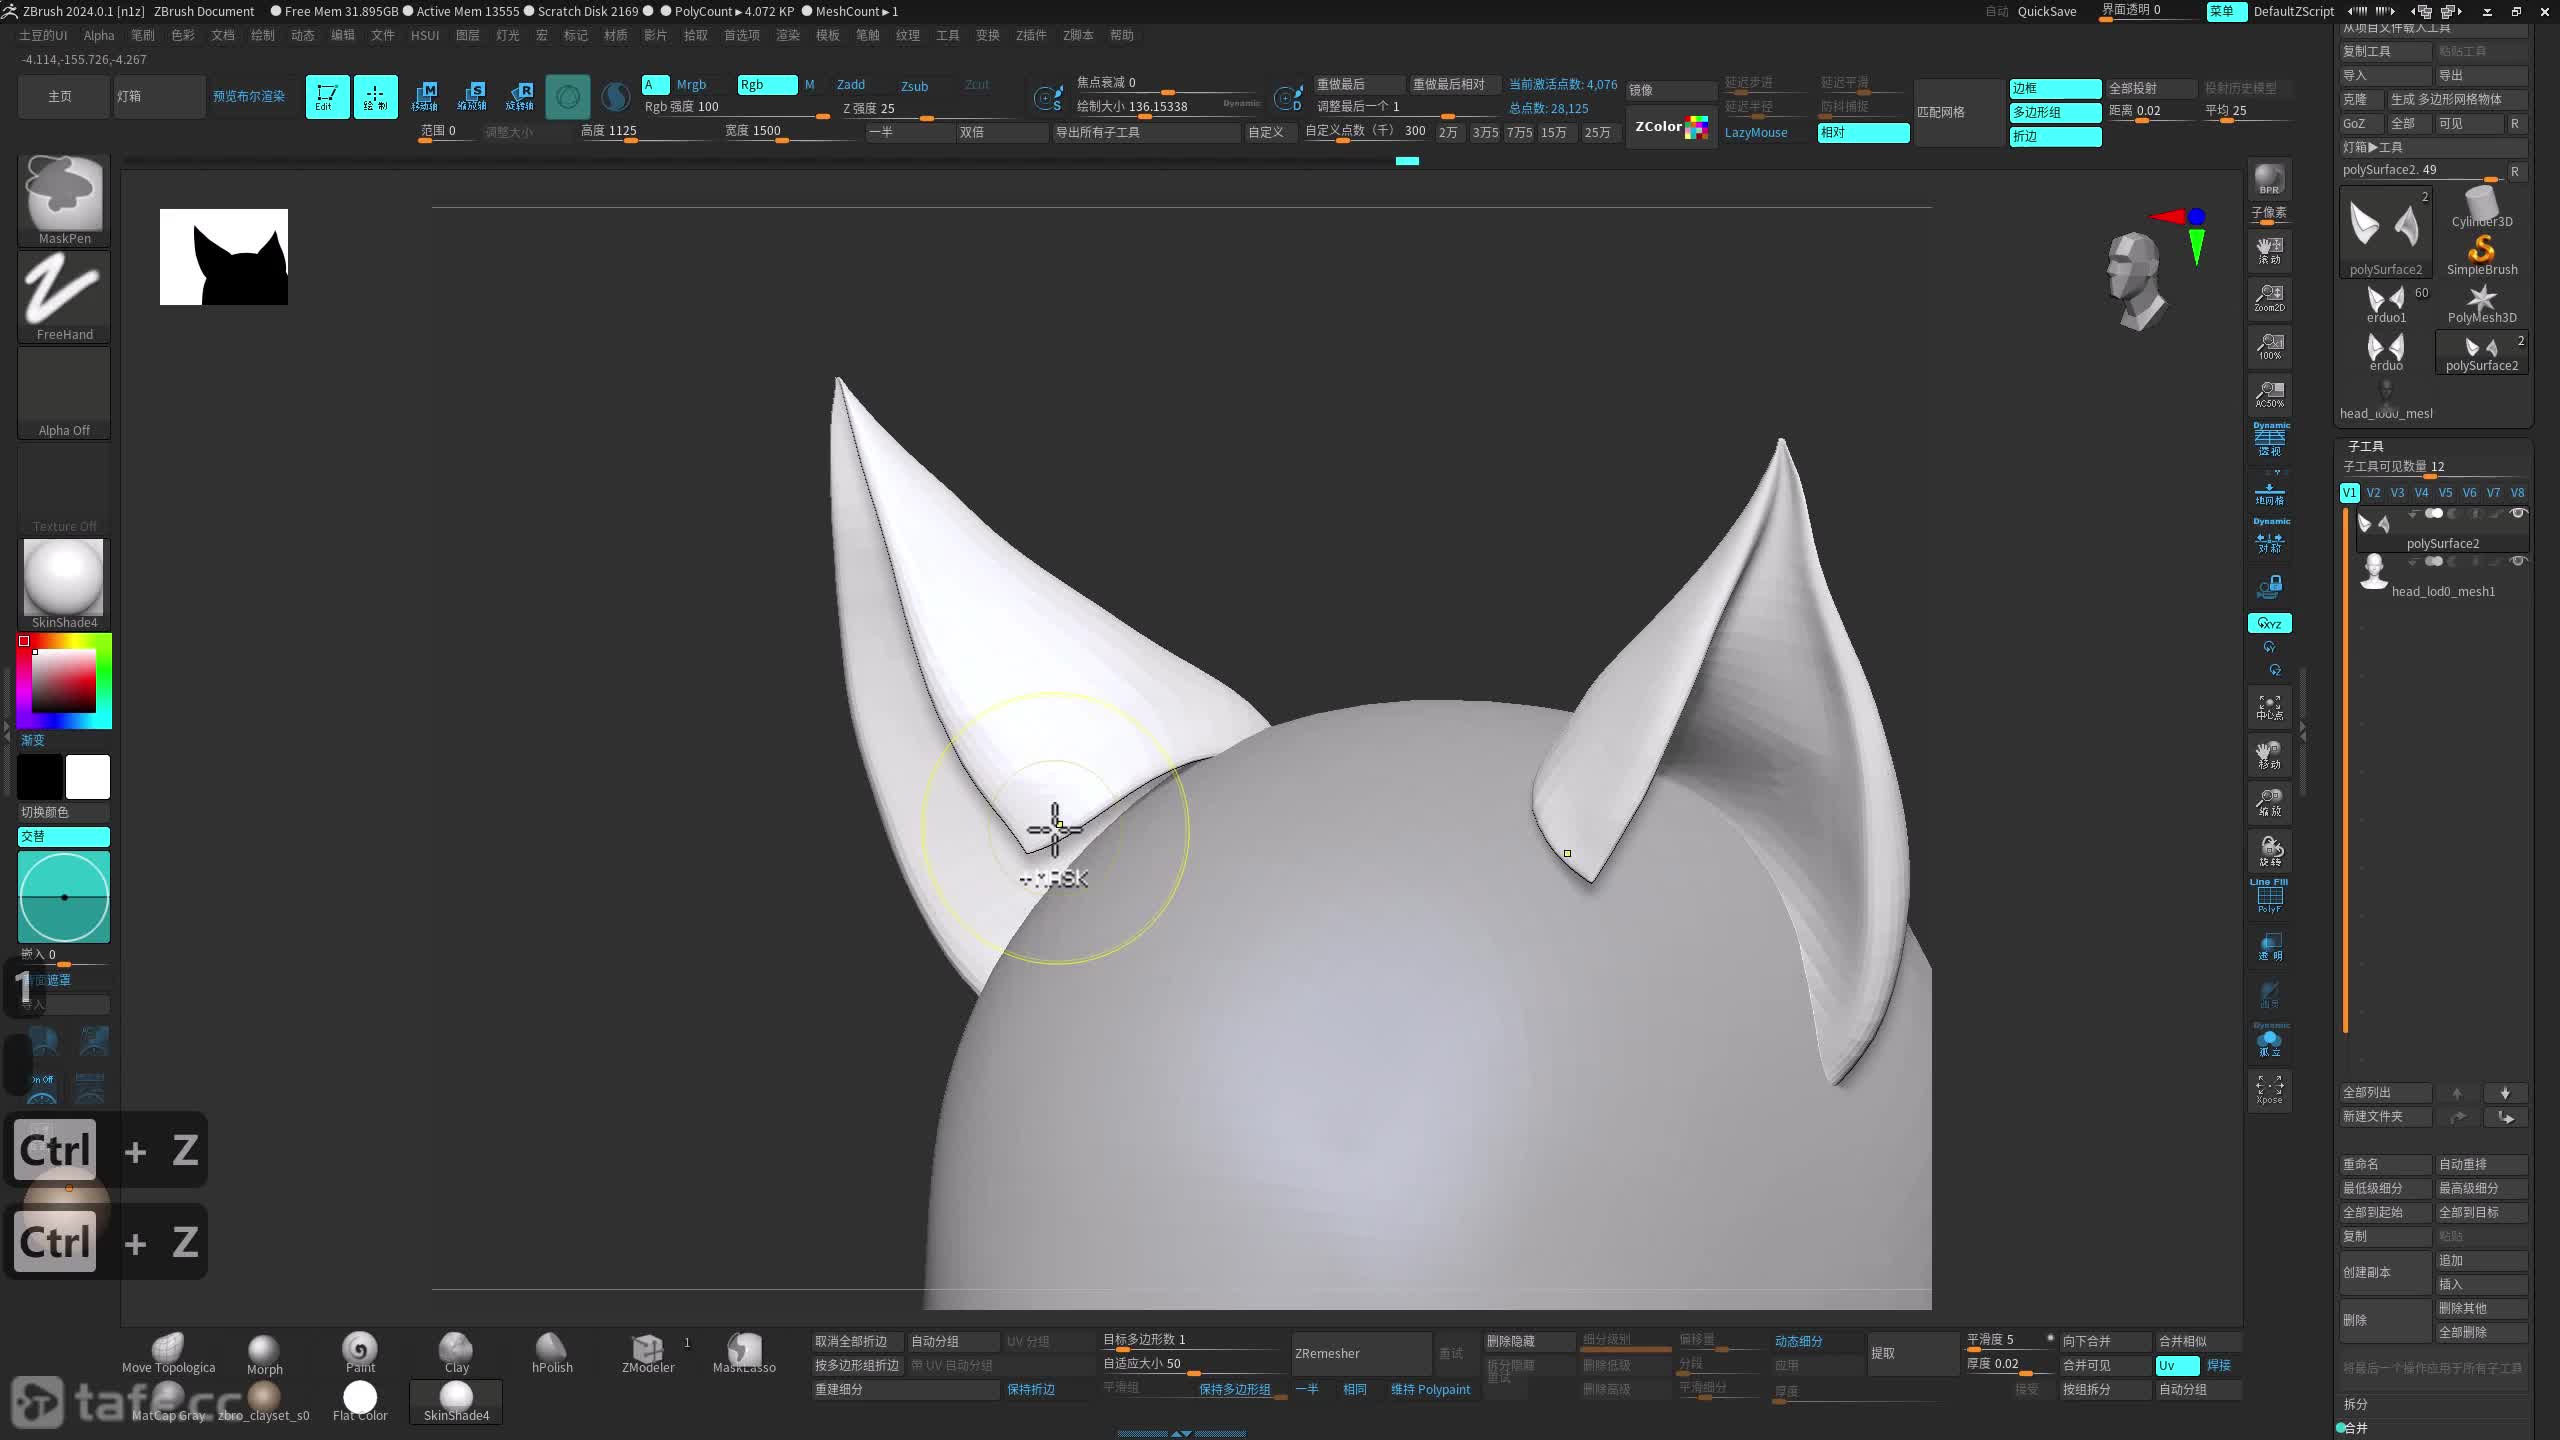Open the FreeHand stroke selector
This screenshot has height=1440, width=2560.
64,296
